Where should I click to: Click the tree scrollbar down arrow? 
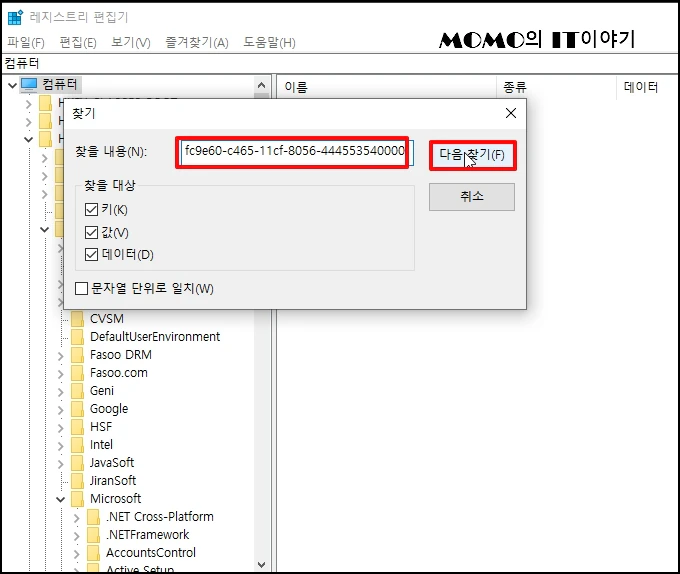pos(262,564)
